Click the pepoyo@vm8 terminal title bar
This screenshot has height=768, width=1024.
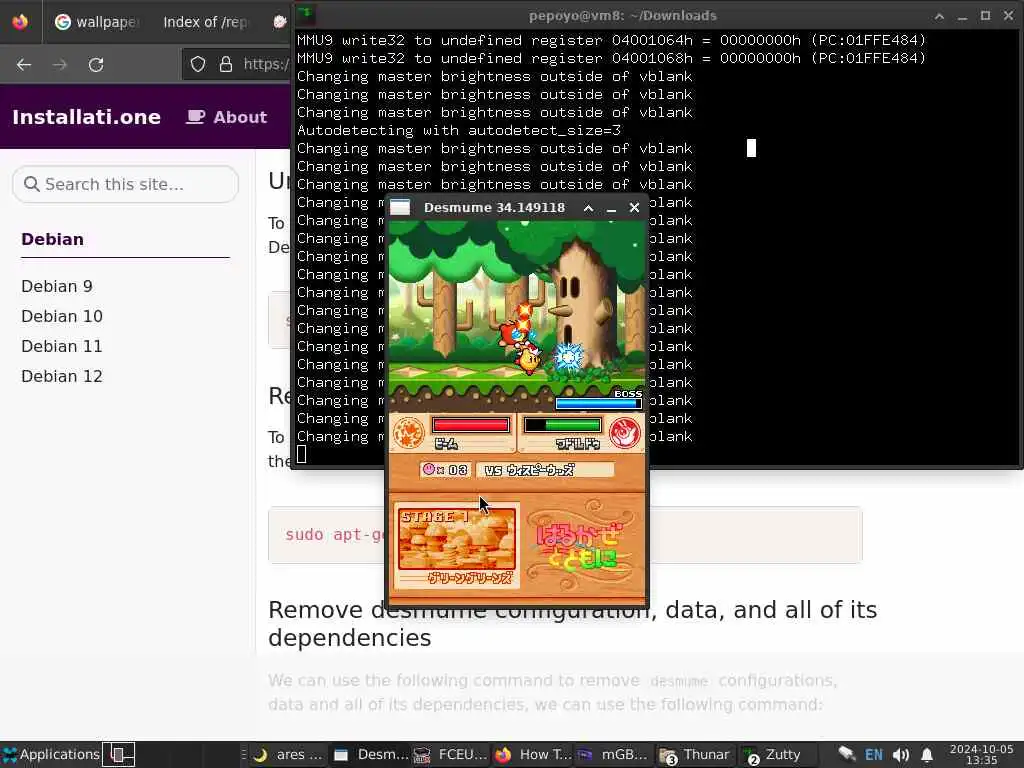622,16
